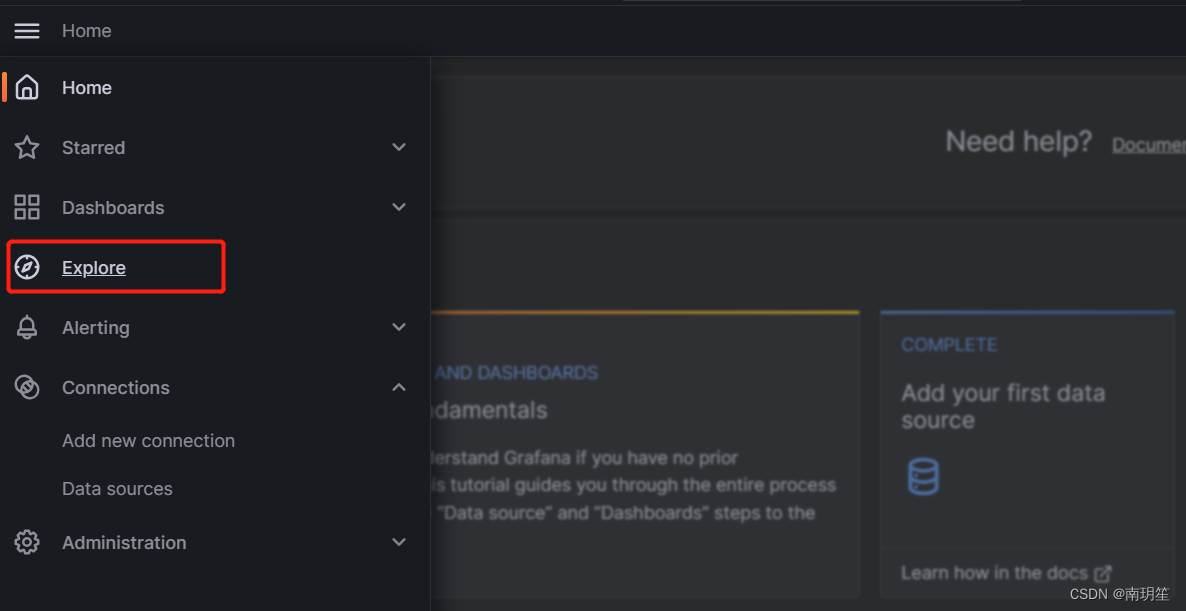Viewport: 1186px width, 611px height.
Task: Open the hamburger navigation menu
Action: (26, 30)
